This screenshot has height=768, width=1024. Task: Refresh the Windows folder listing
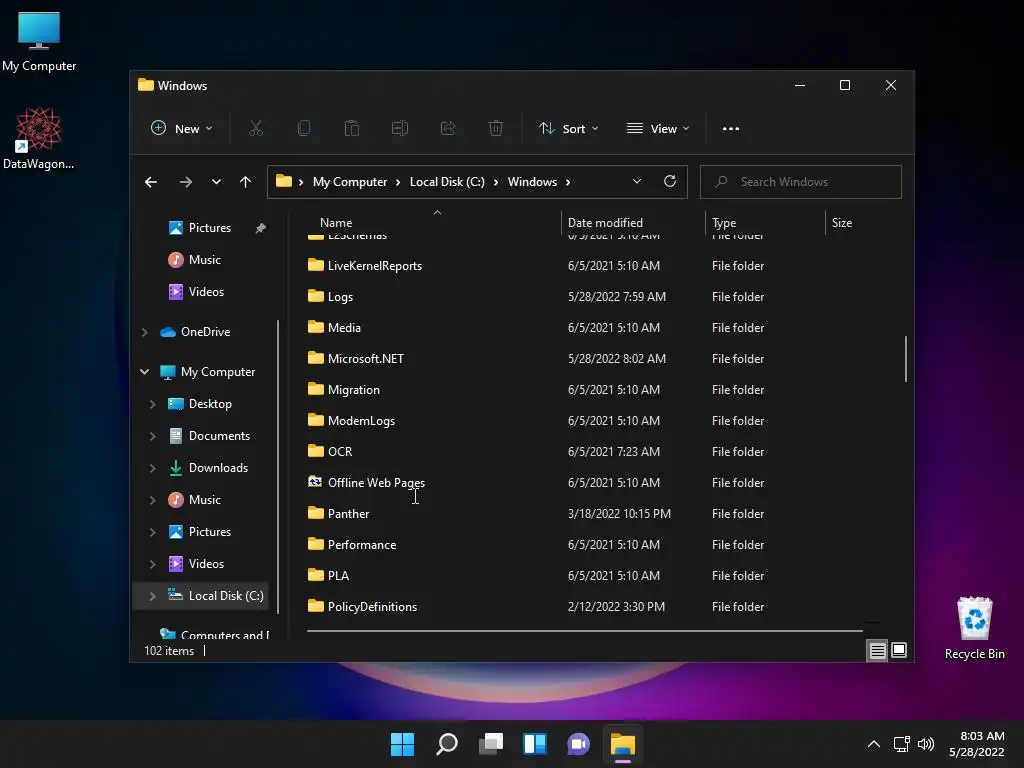(x=669, y=182)
